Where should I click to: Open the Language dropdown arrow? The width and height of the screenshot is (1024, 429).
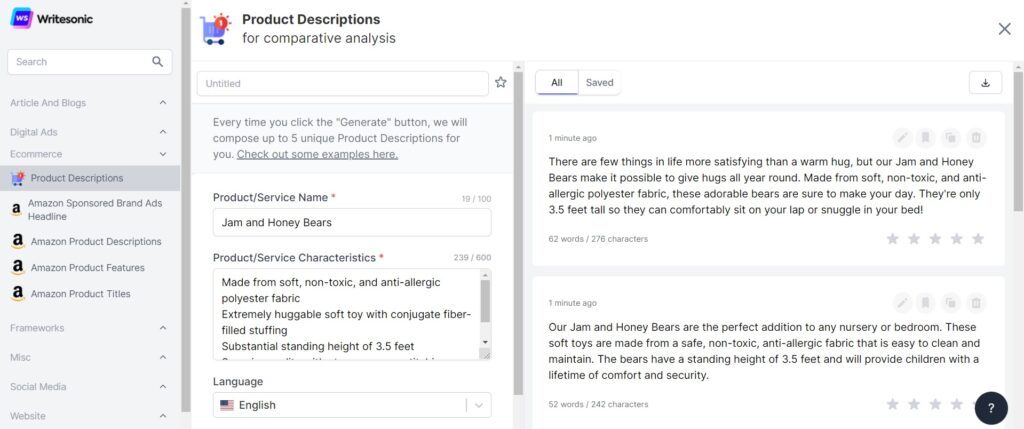point(479,405)
